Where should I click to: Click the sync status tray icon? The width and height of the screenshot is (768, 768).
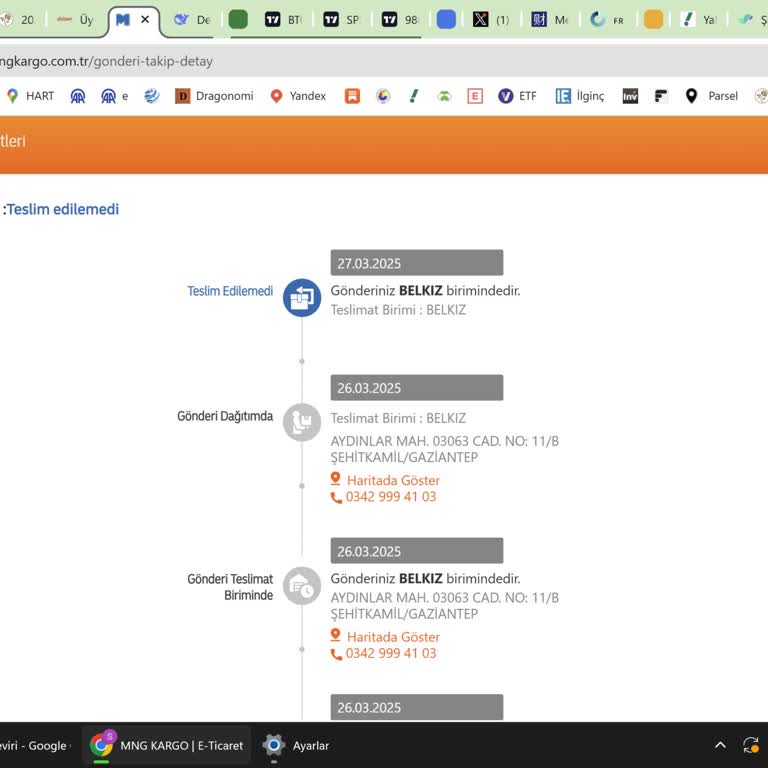(x=751, y=745)
